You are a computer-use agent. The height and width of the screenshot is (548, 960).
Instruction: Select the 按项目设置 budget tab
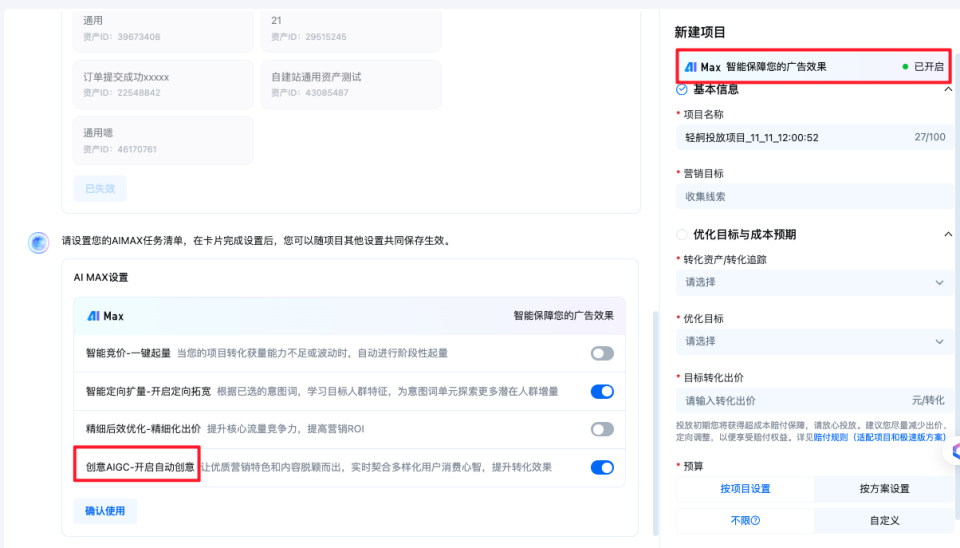(745, 489)
